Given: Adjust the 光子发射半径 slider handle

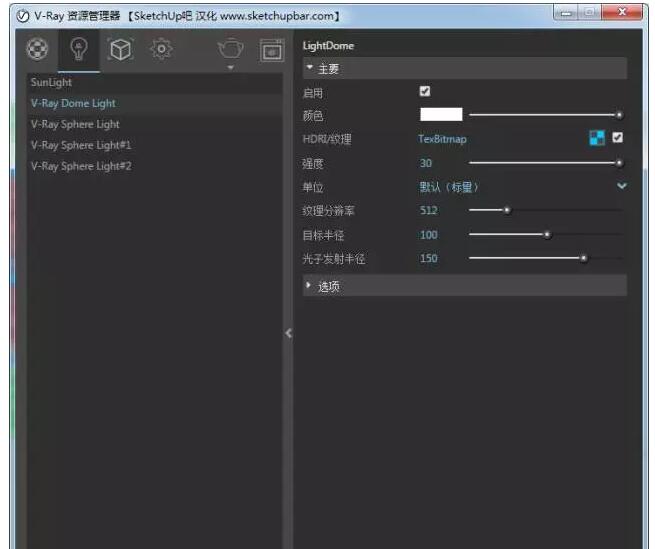Looking at the screenshot, I should point(584,259).
